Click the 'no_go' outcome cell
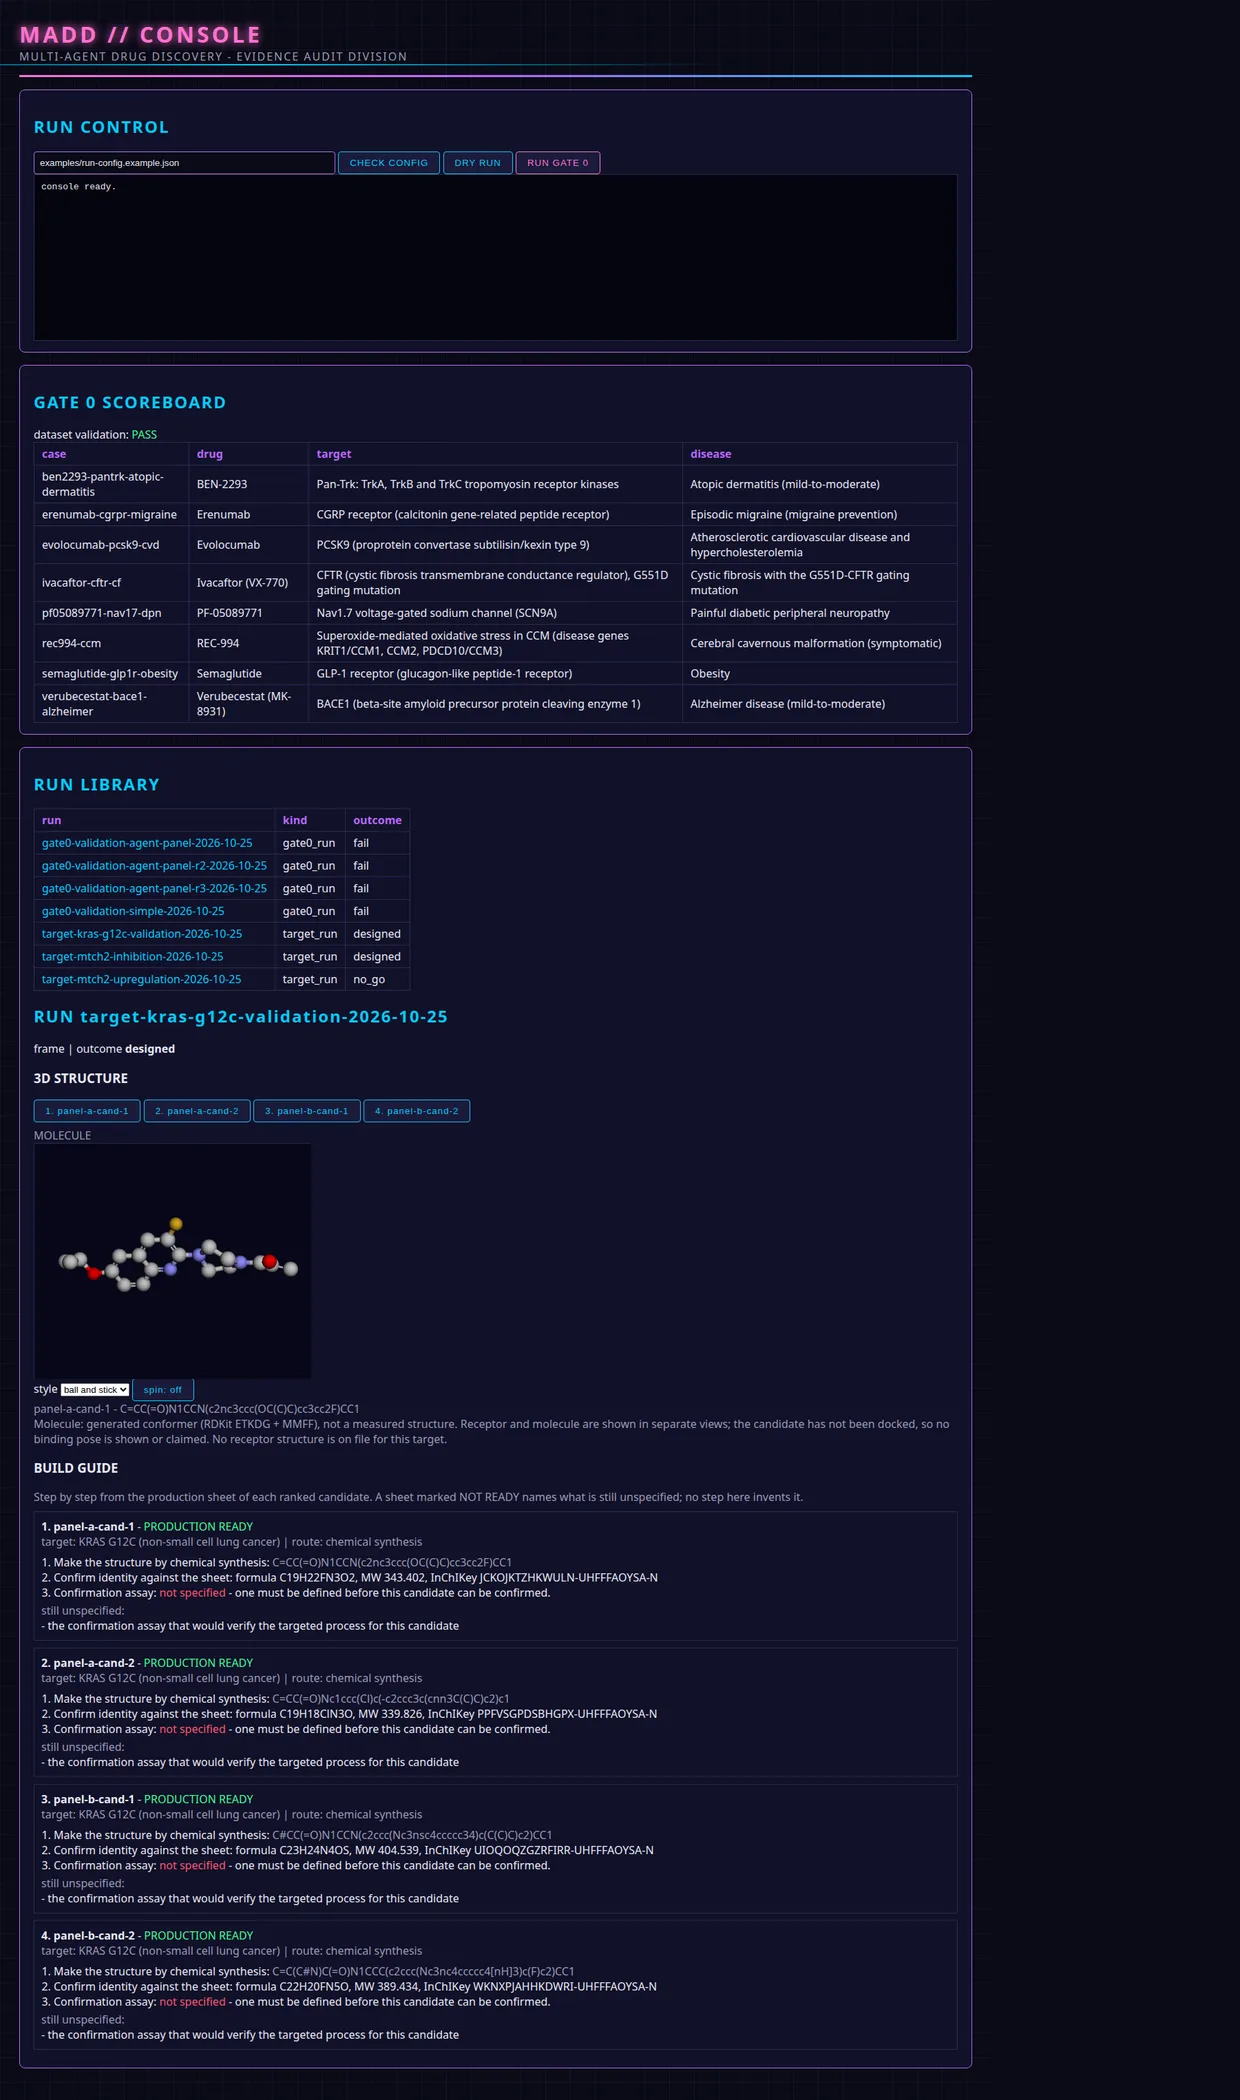1240x2100 pixels. 377,980
